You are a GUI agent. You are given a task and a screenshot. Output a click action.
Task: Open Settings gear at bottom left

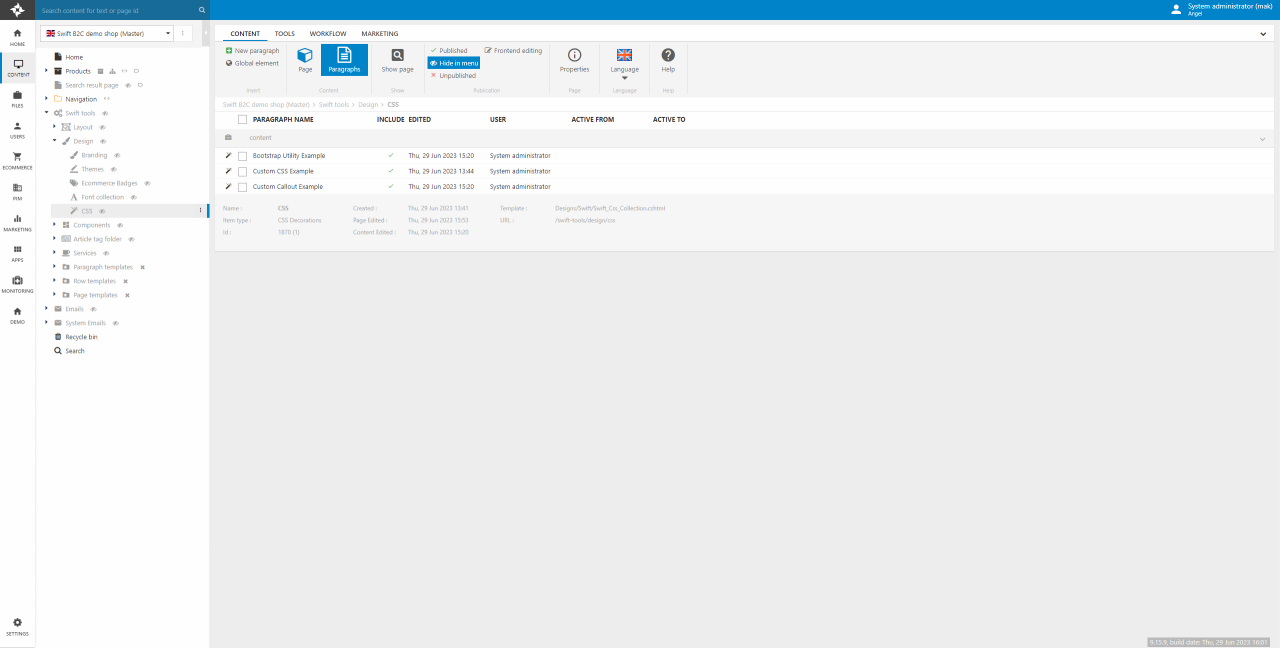click(x=17, y=626)
